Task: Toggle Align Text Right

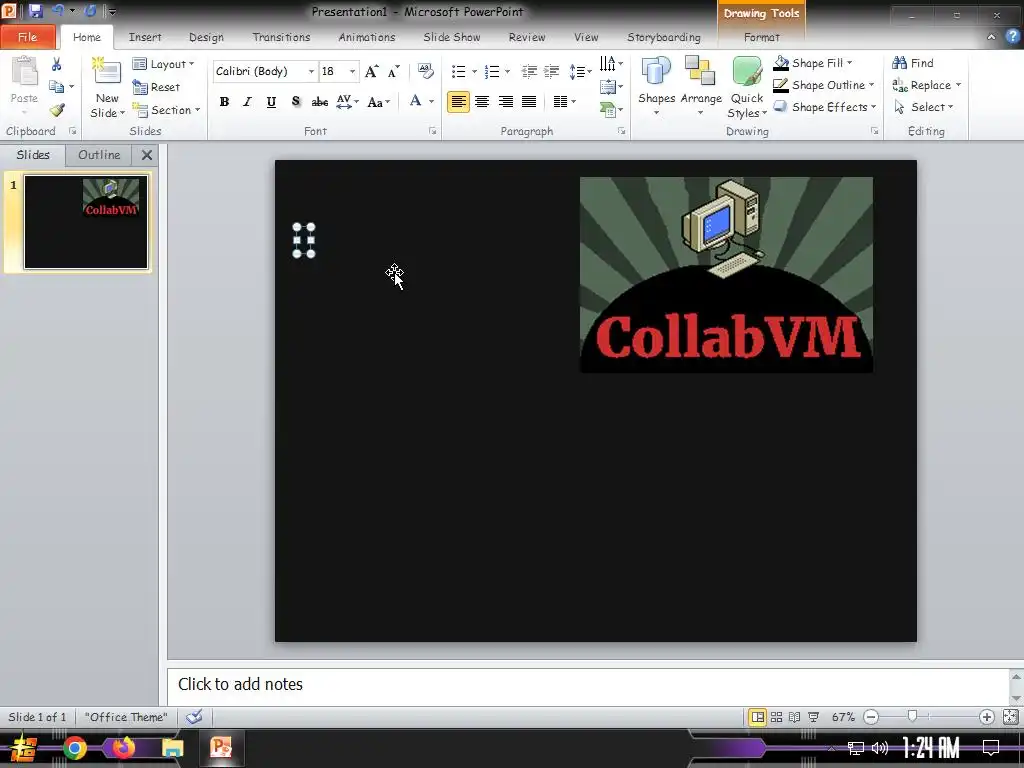Action: click(505, 102)
